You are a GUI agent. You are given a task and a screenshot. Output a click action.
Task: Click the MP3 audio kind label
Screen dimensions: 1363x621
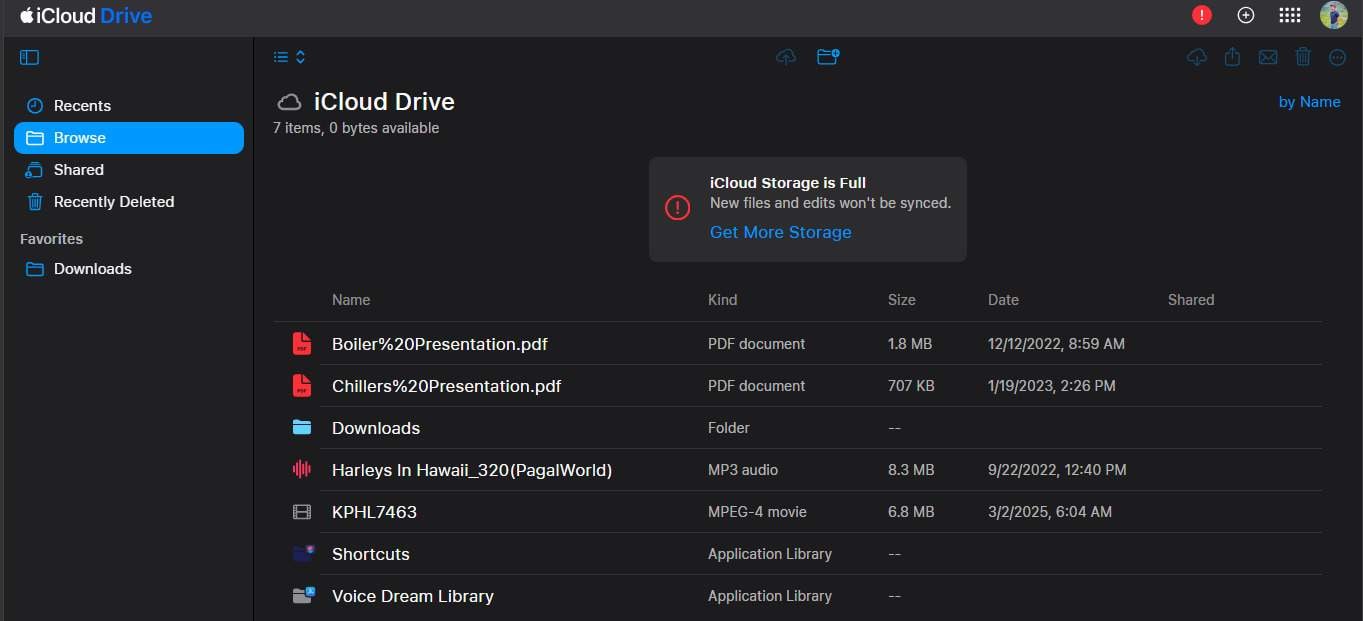click(743, 470)
